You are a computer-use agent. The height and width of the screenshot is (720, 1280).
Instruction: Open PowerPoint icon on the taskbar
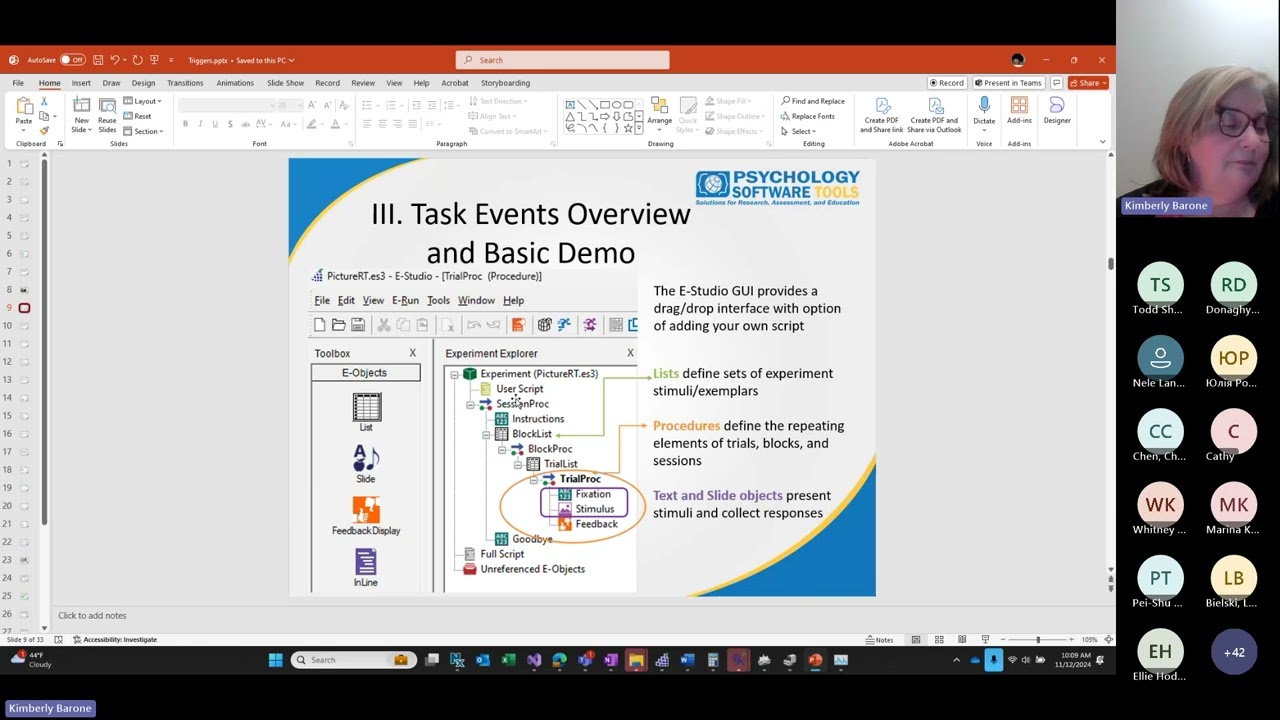pos(815,660)
